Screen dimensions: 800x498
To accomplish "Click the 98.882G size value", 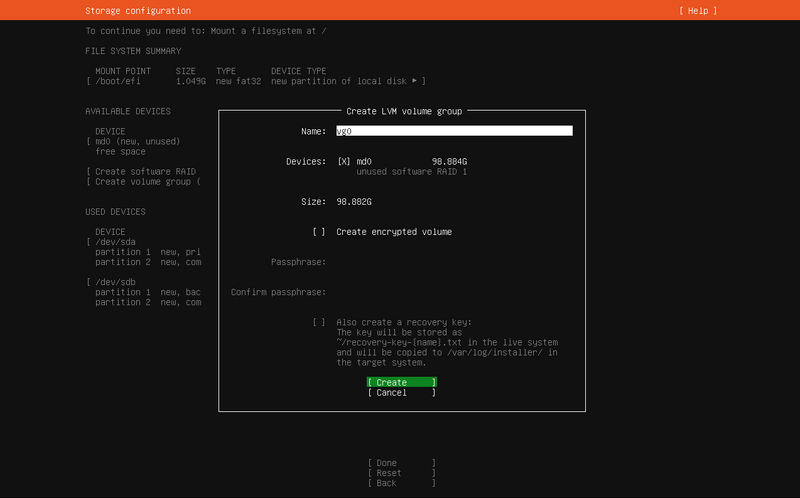I will [x=354, y=202].
